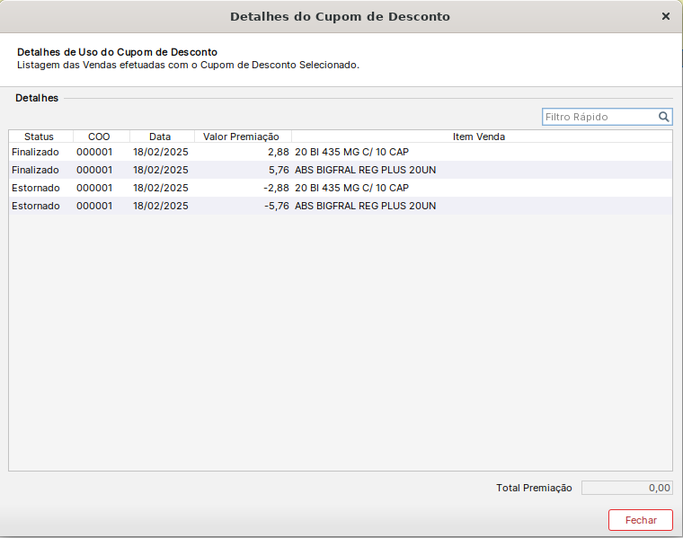This screenshot has height=538, width=683.
Task: Sort by Valor Premiação column header
Action: [x=241, y=136]
